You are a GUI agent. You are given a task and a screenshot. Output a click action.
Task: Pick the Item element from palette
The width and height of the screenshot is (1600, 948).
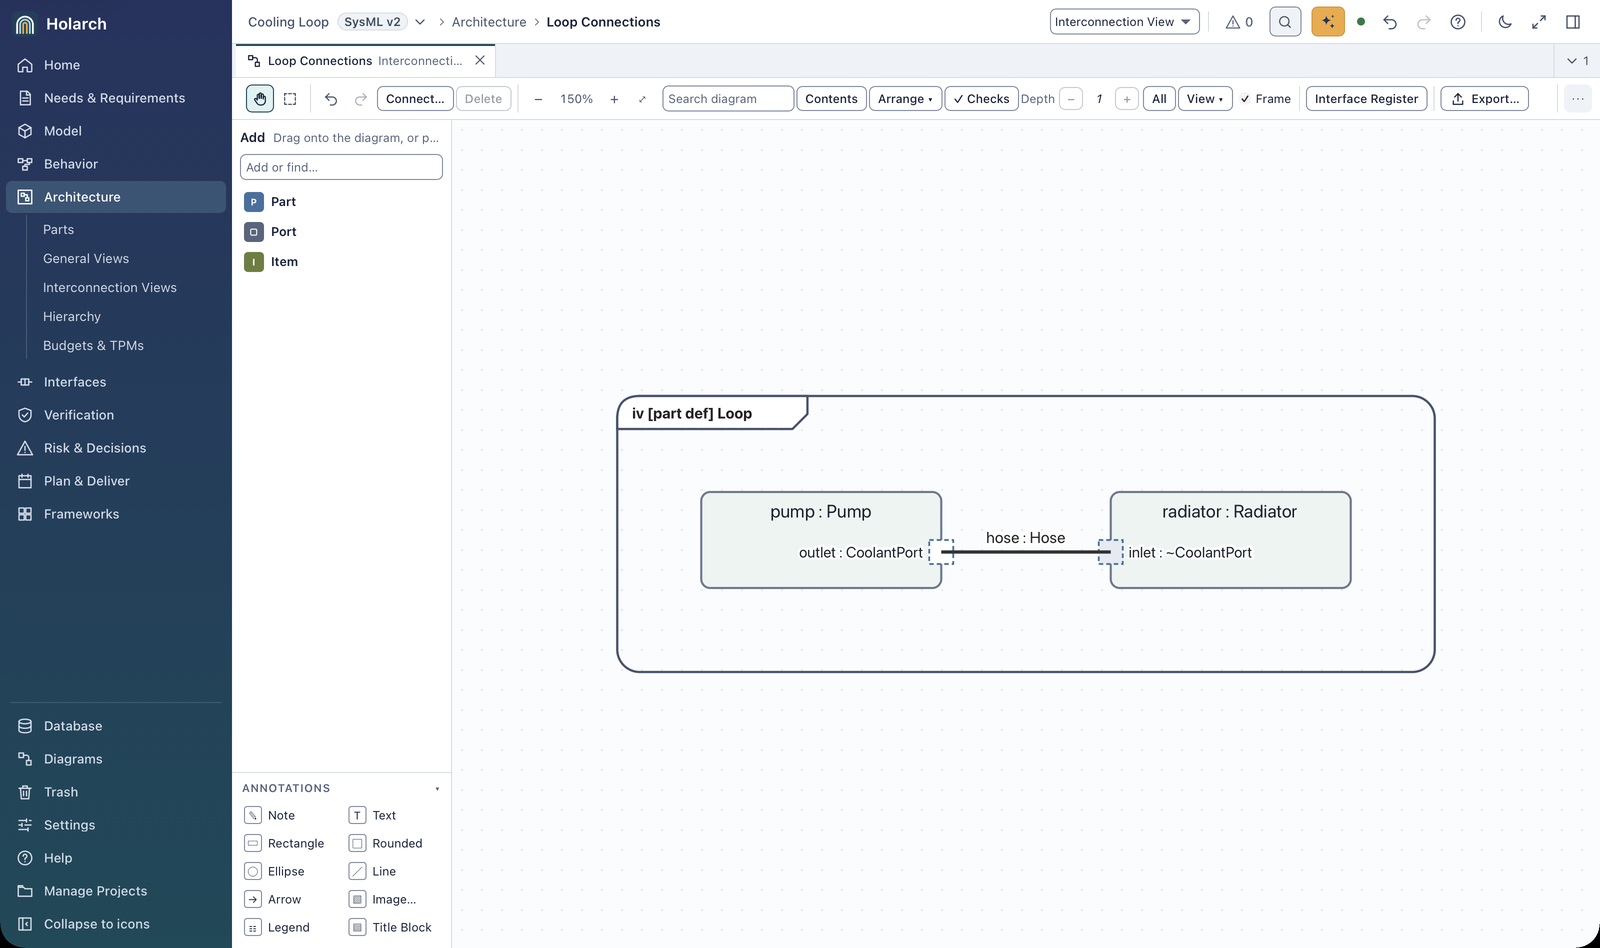342,262
